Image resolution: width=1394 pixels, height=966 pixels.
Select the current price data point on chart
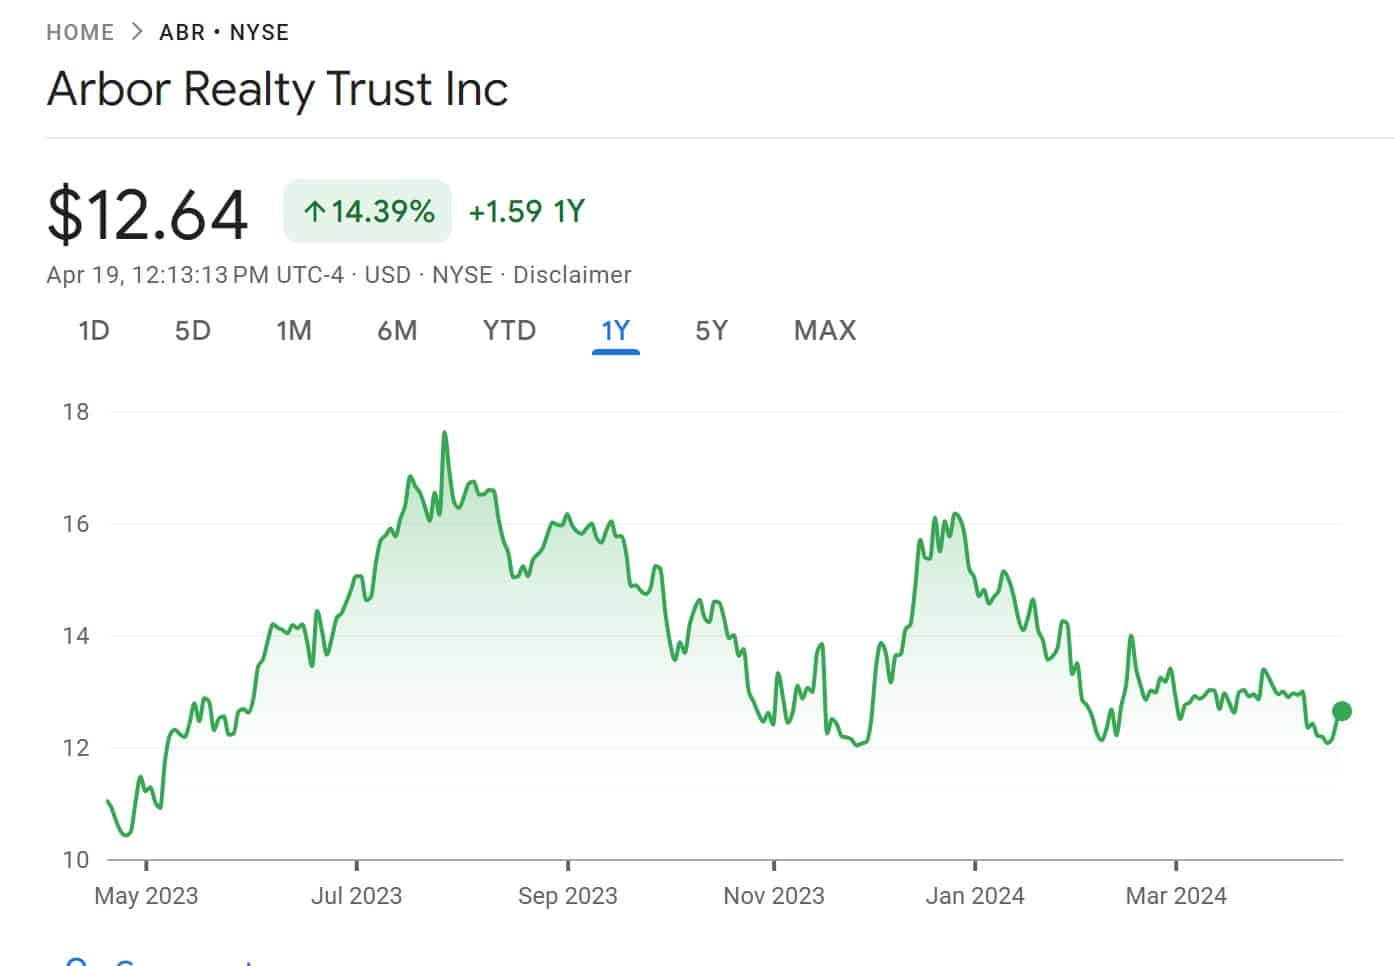click(1341, 710)
